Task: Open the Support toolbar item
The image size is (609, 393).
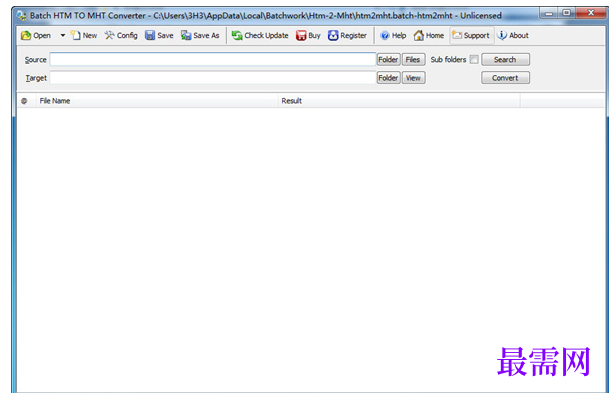Action: (472, 35)
